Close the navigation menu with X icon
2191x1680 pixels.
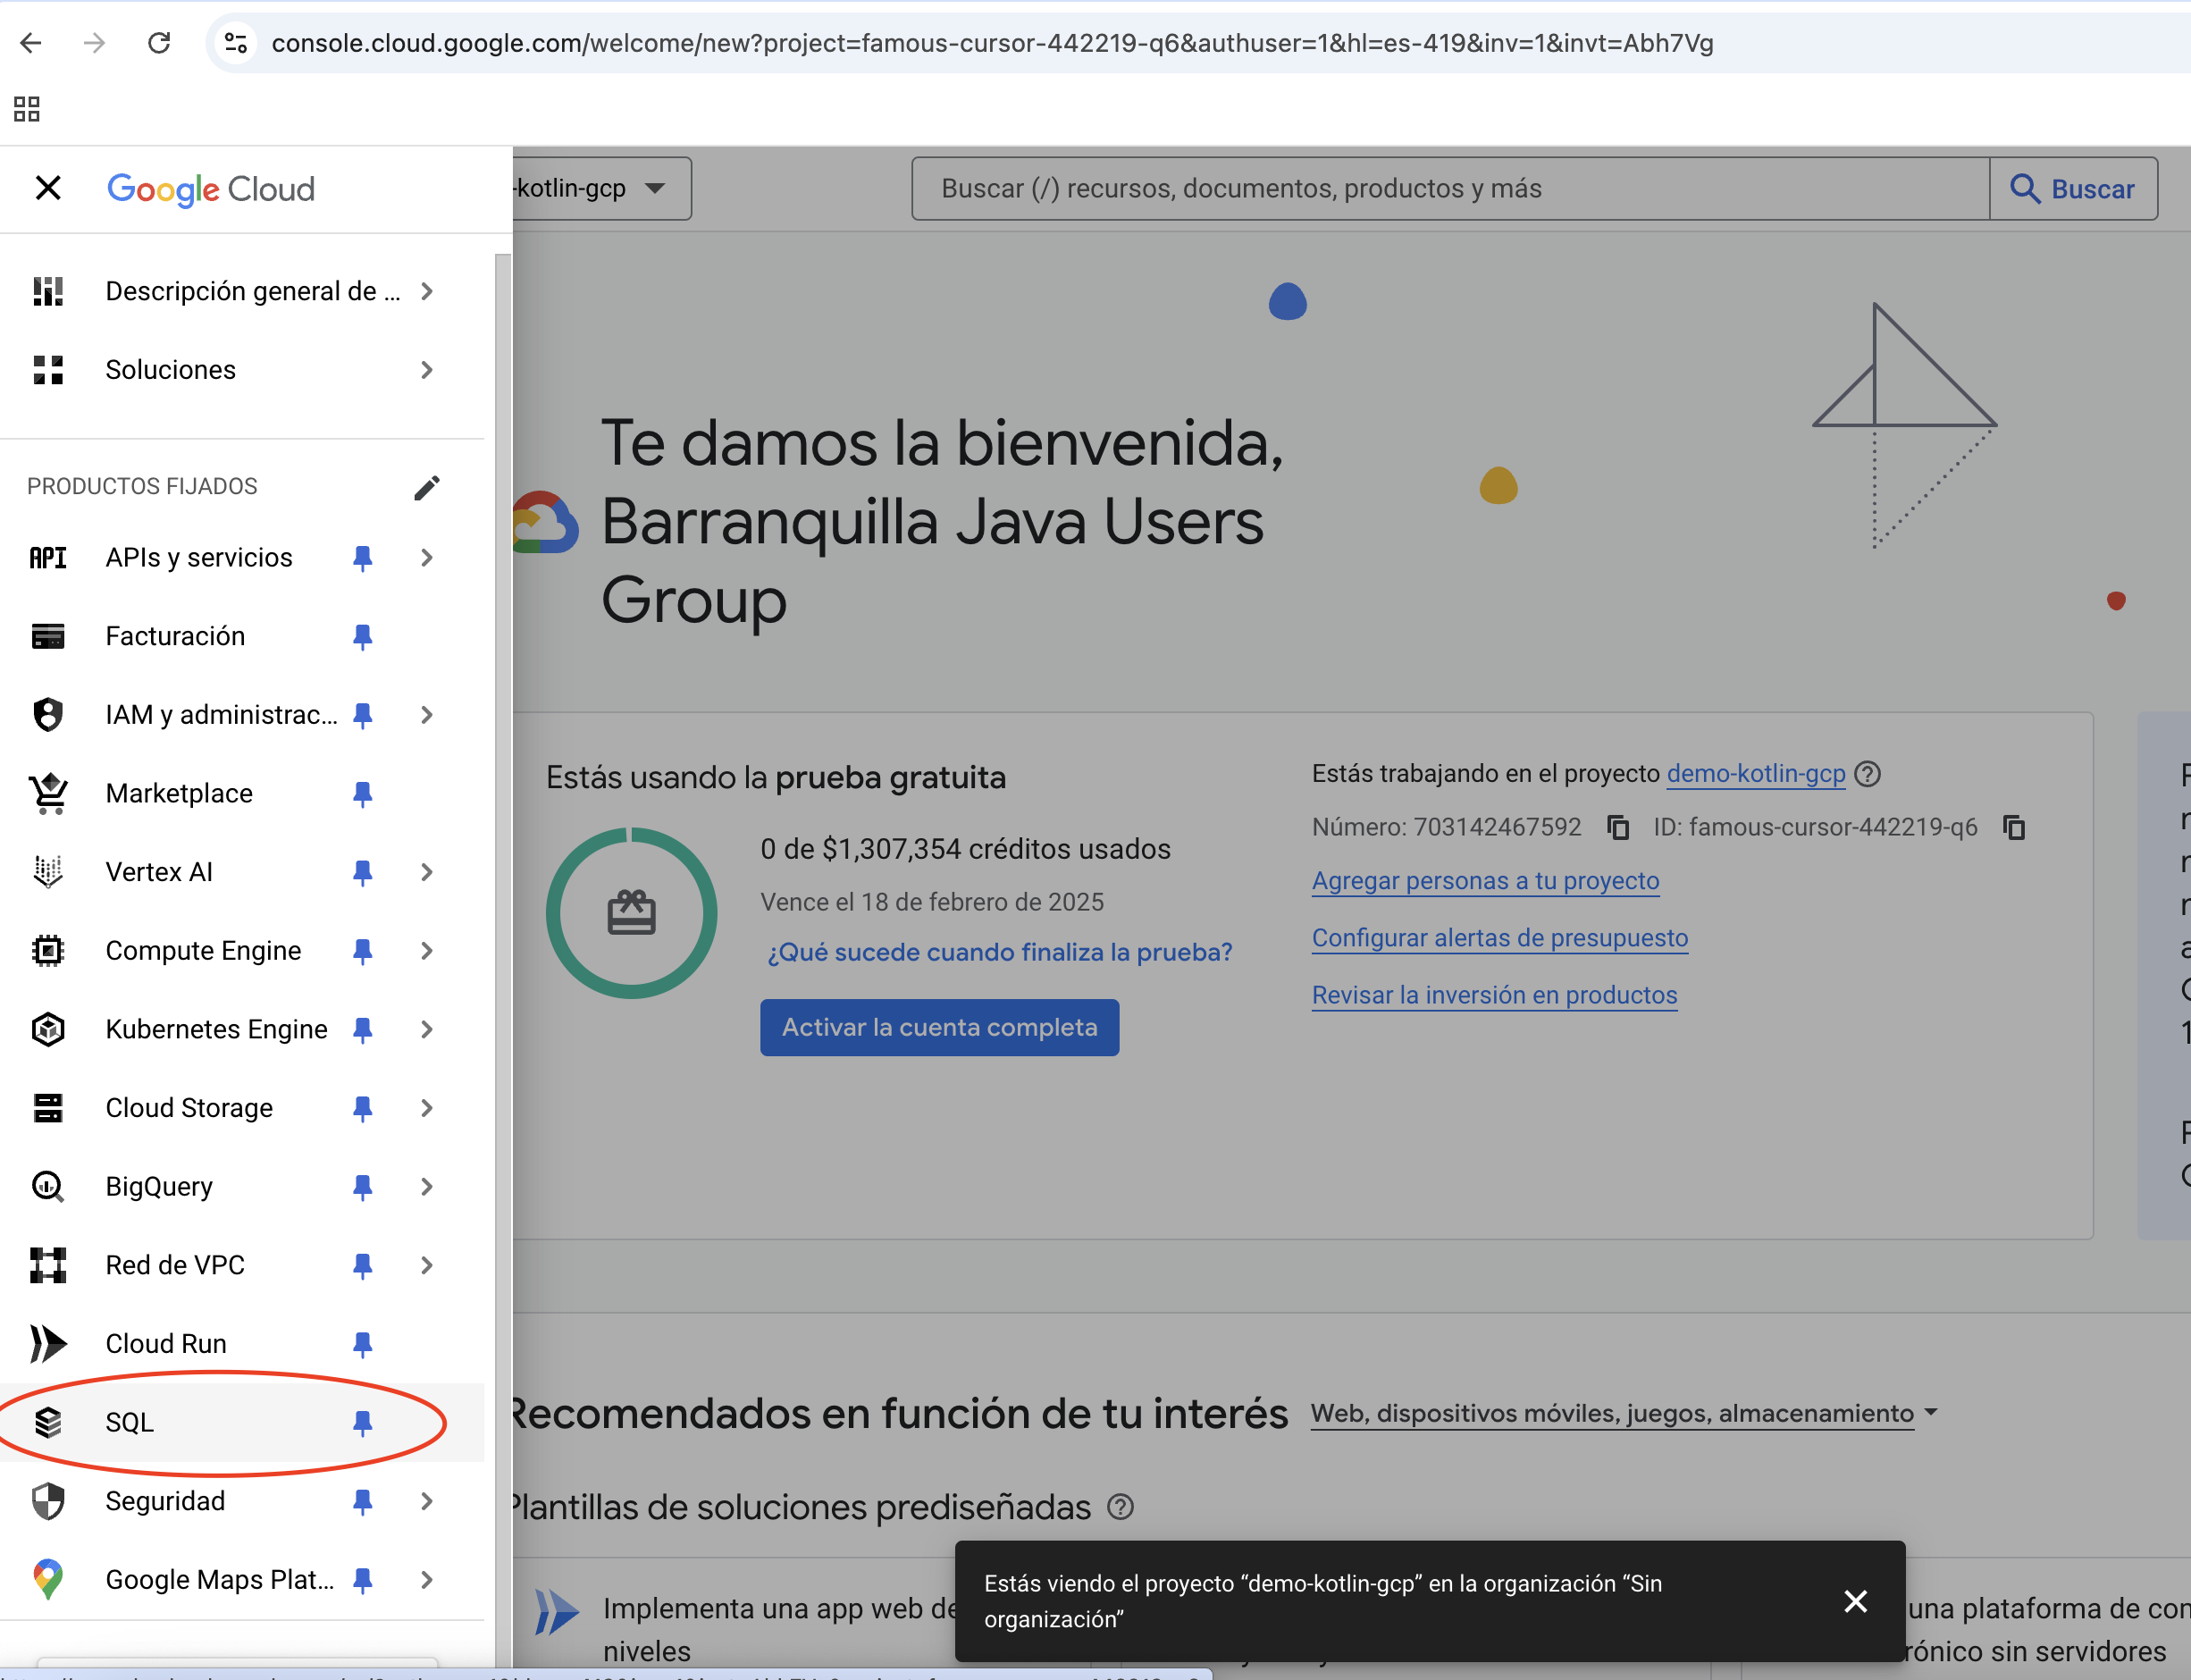pos(47,188)
